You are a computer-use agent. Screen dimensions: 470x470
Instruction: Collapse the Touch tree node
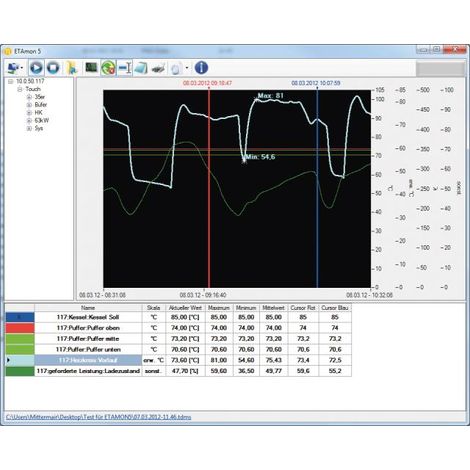(20, 89)
